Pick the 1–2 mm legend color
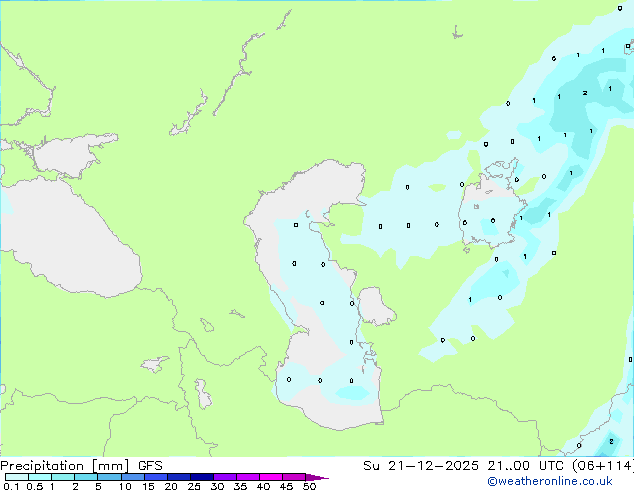Screen dimensions: 634x490 [x=63, y=477]
